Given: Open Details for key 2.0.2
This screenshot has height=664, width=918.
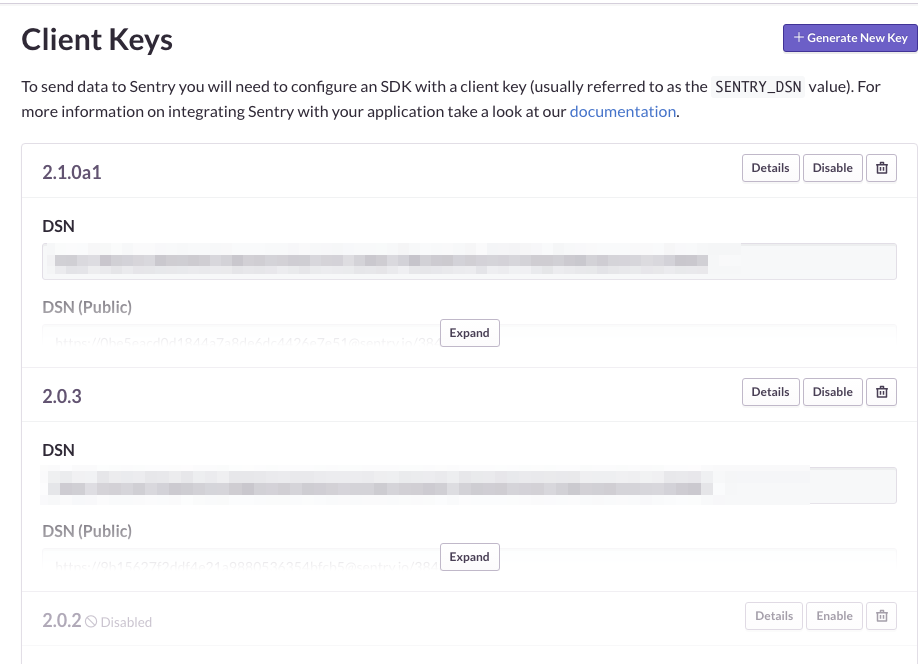Looking at the screenshot, I should 773,615.
